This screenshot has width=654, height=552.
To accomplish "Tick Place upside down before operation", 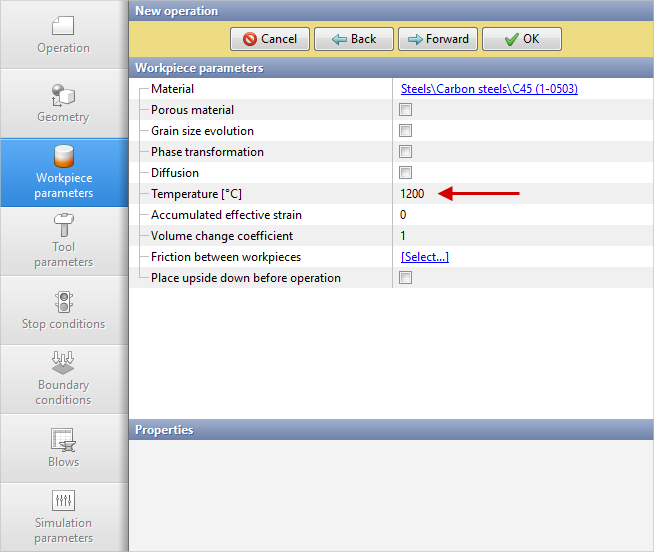I will click(x=406, y=278).
